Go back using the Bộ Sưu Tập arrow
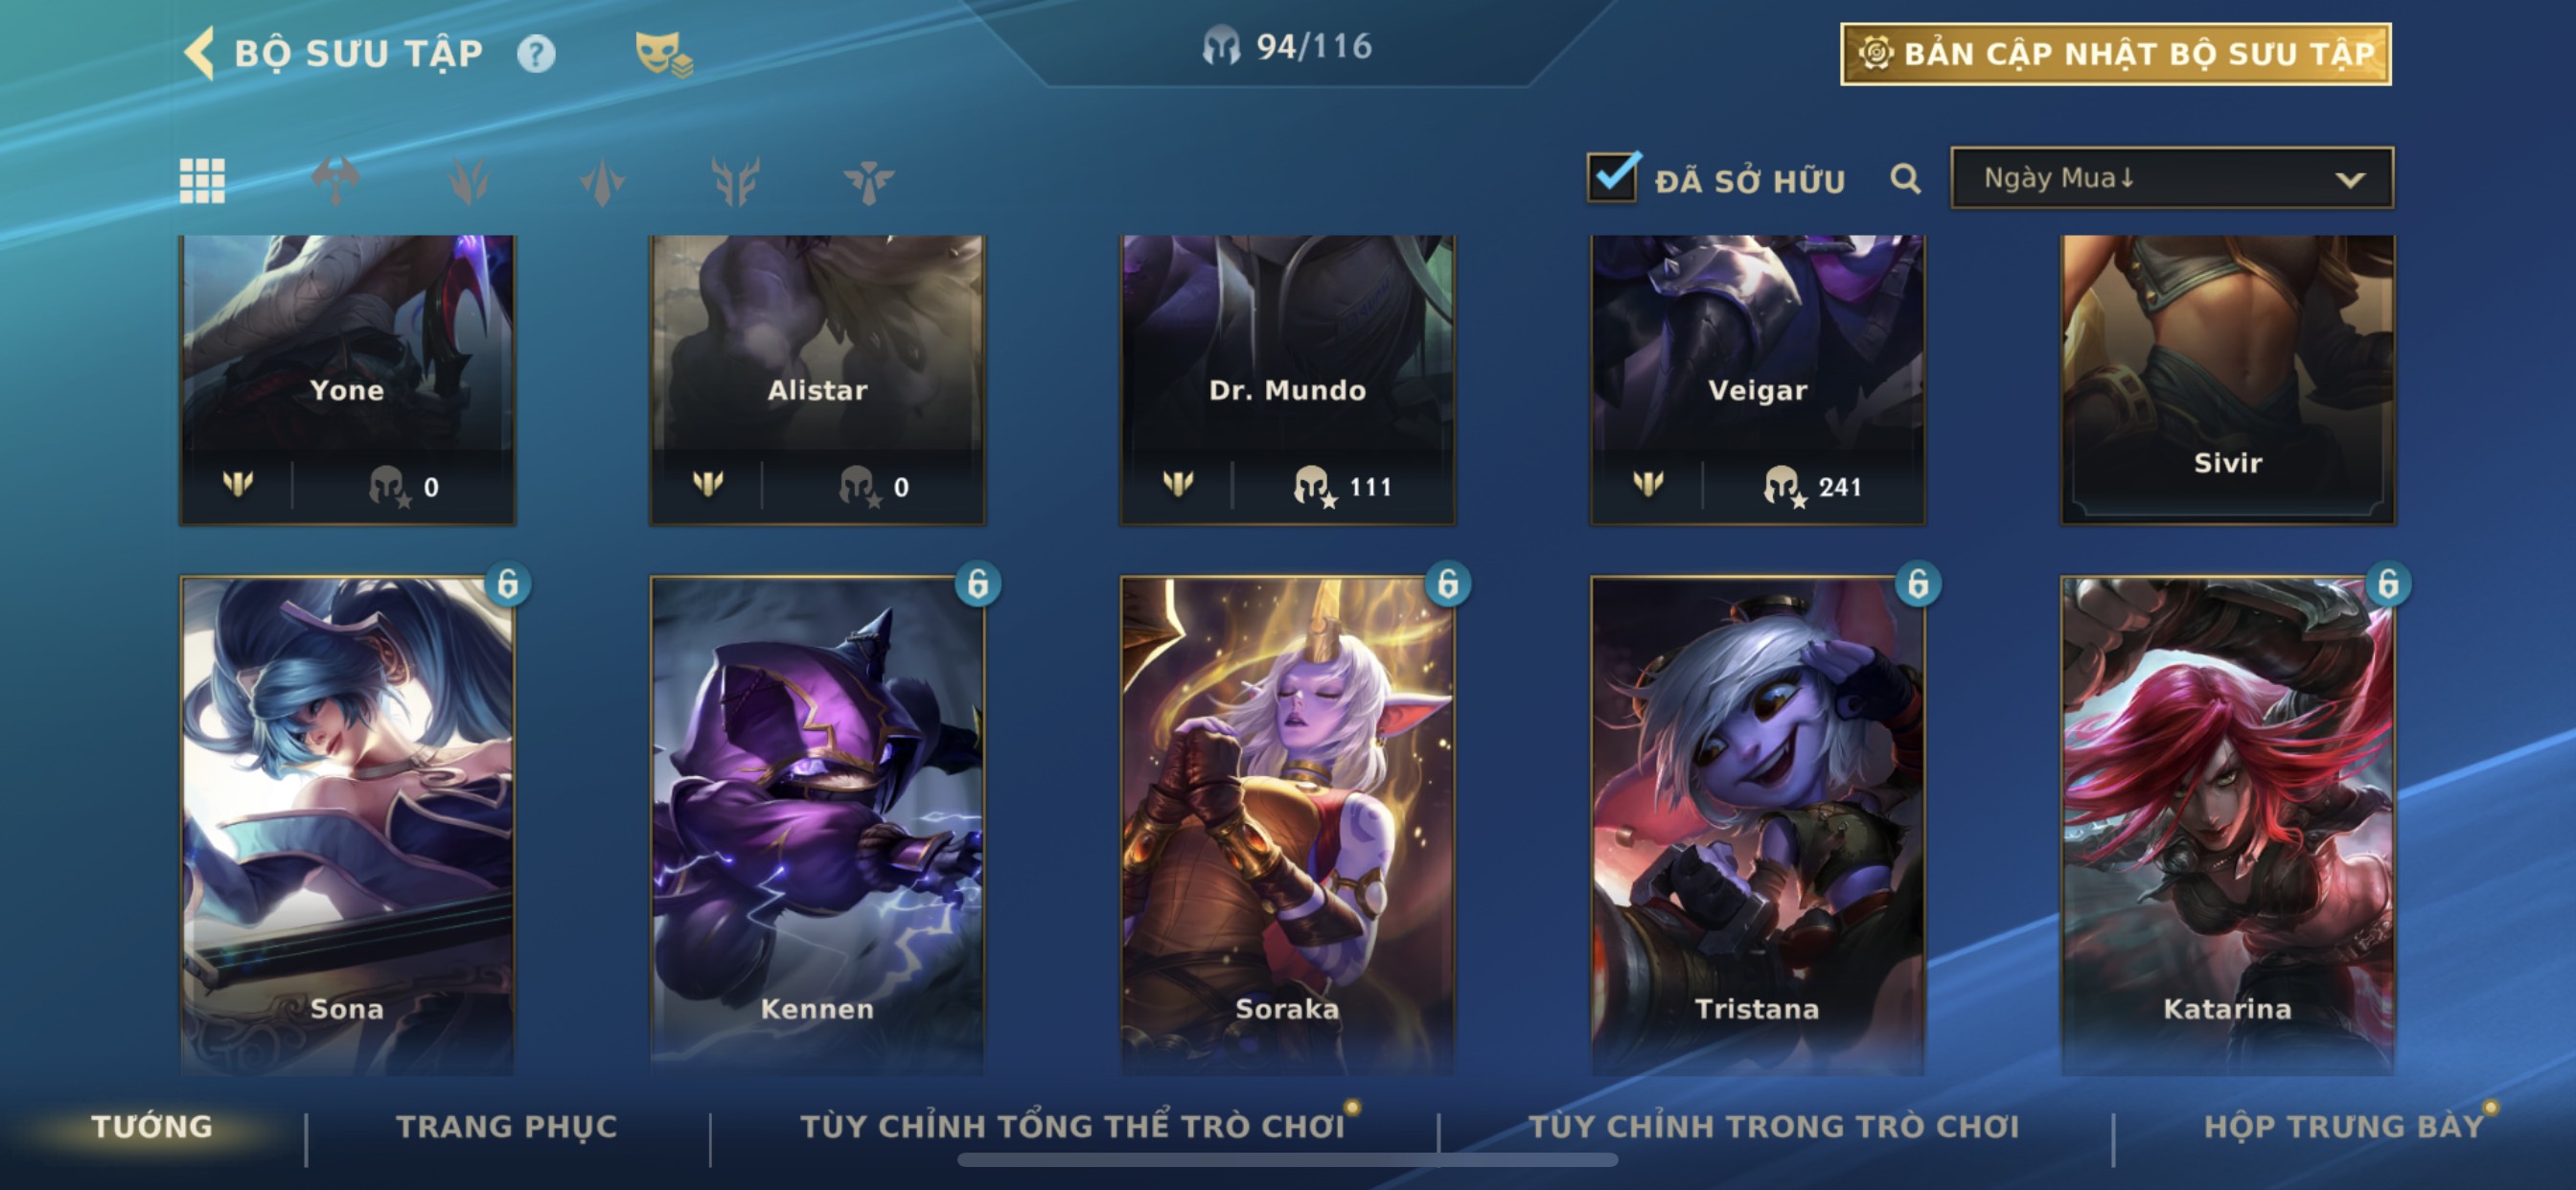 coord(200,53)
